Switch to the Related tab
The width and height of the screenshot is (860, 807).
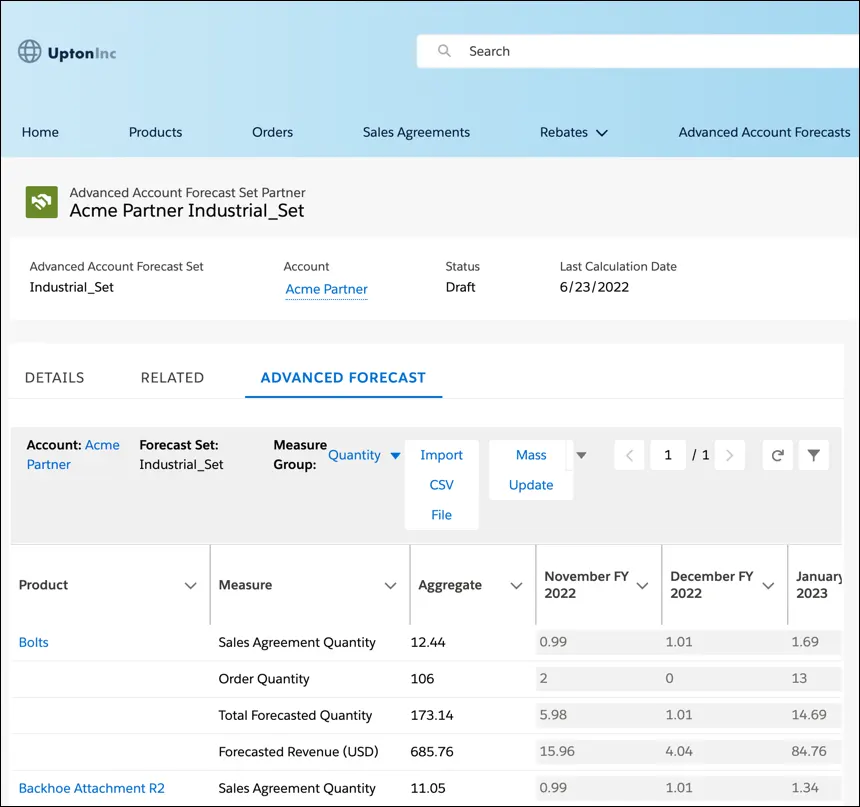click(171, 377)
